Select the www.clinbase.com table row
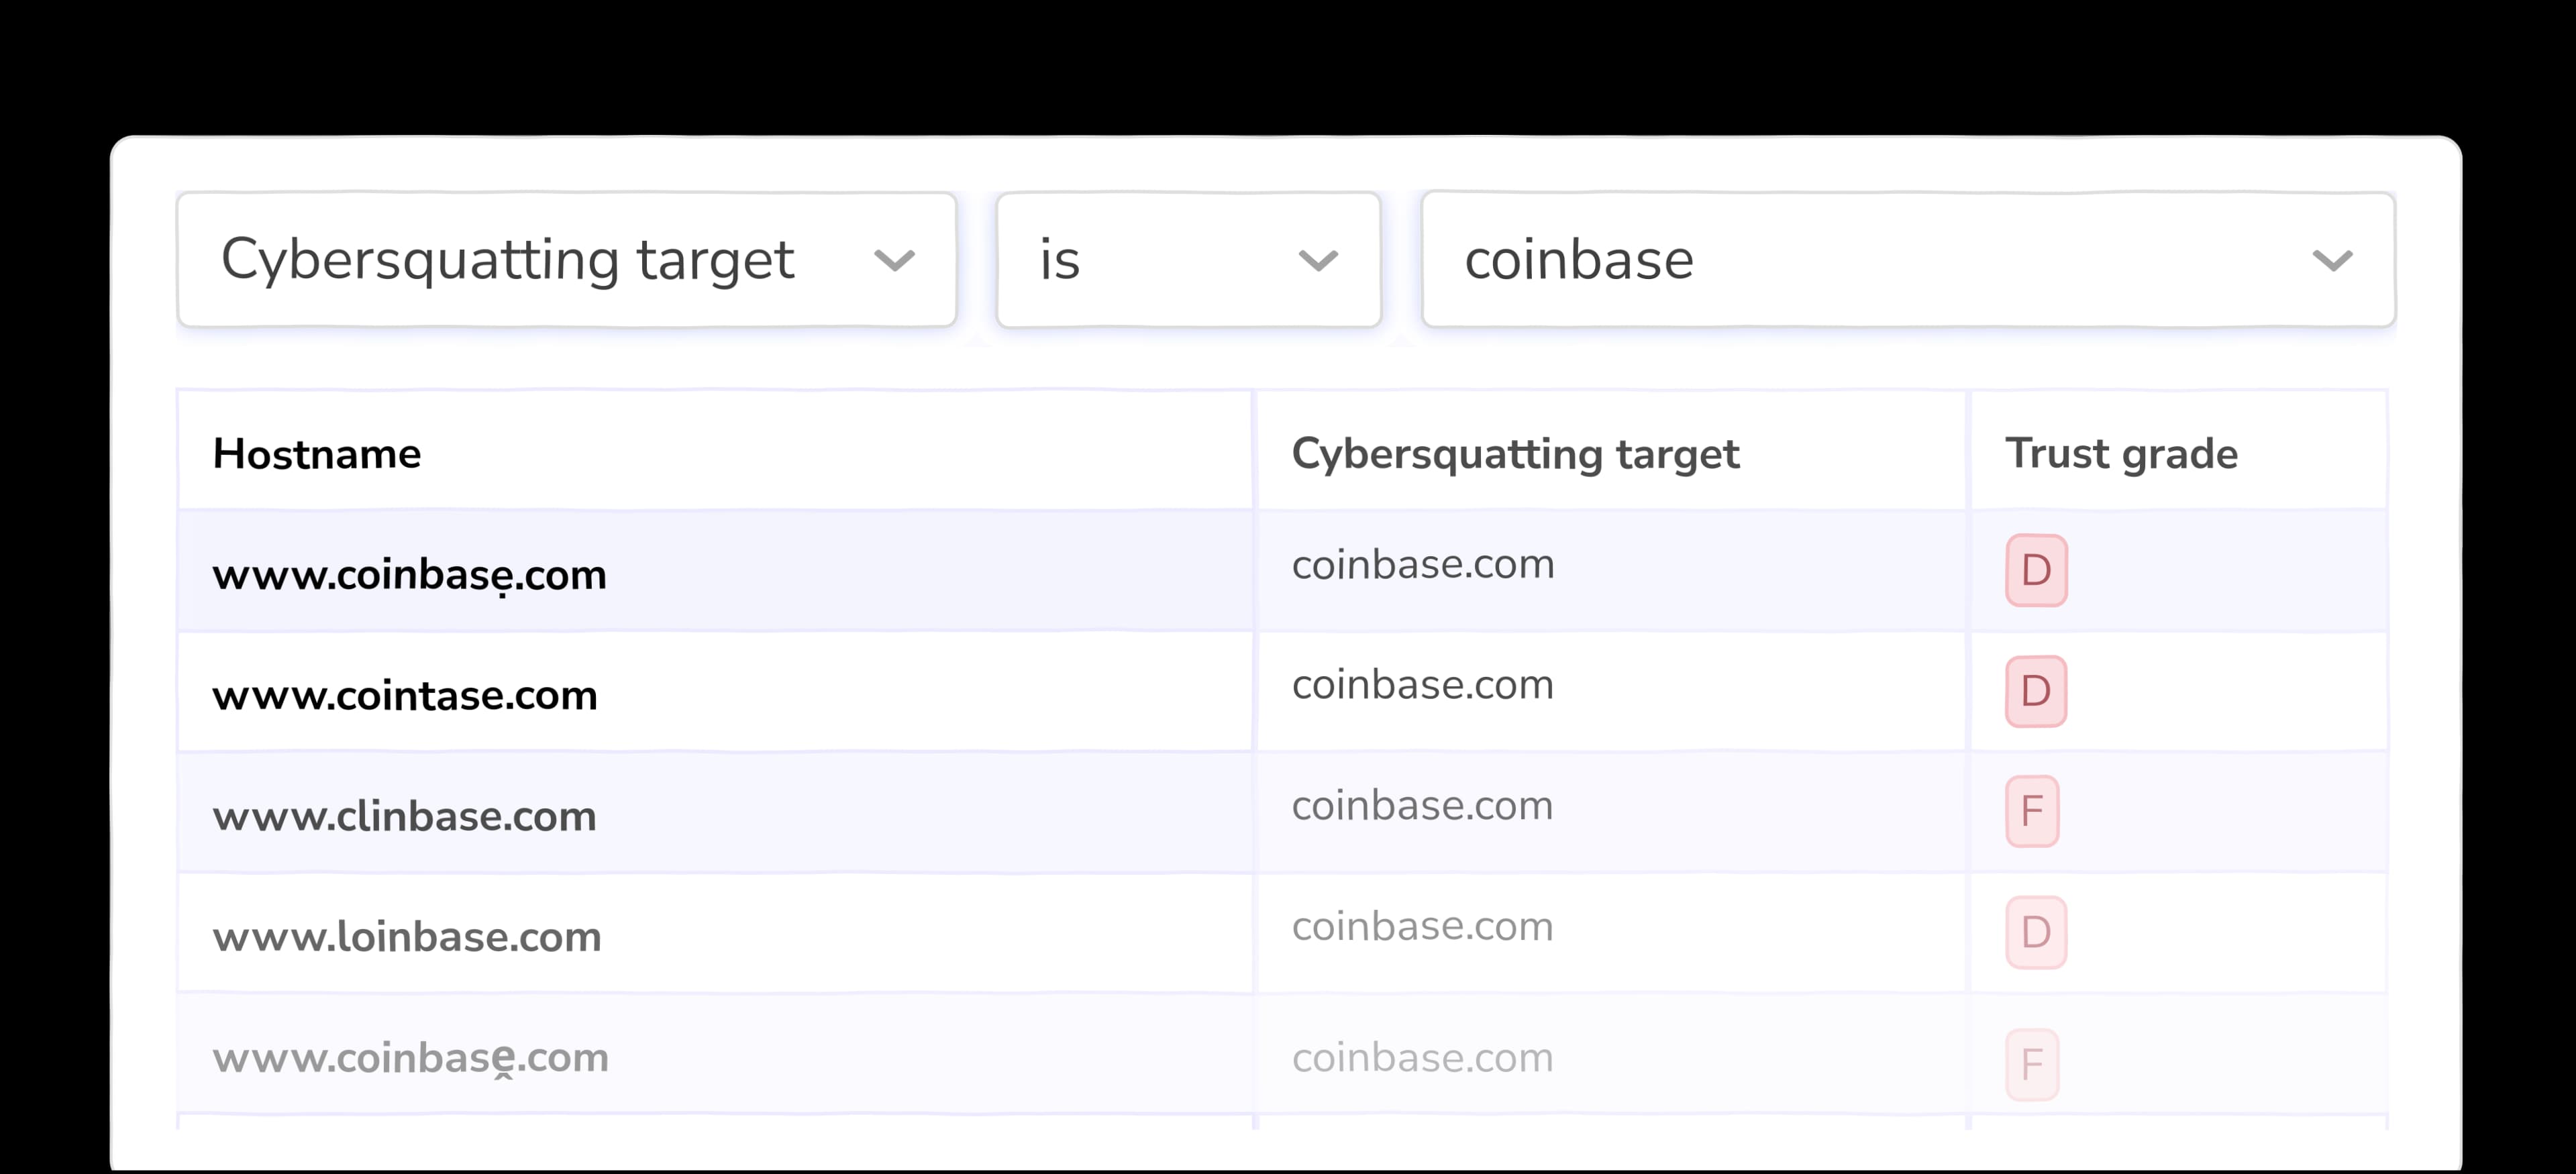The height and width of the screenshot is (1174, 2576). pyautogui.click(x=700, y=814)
